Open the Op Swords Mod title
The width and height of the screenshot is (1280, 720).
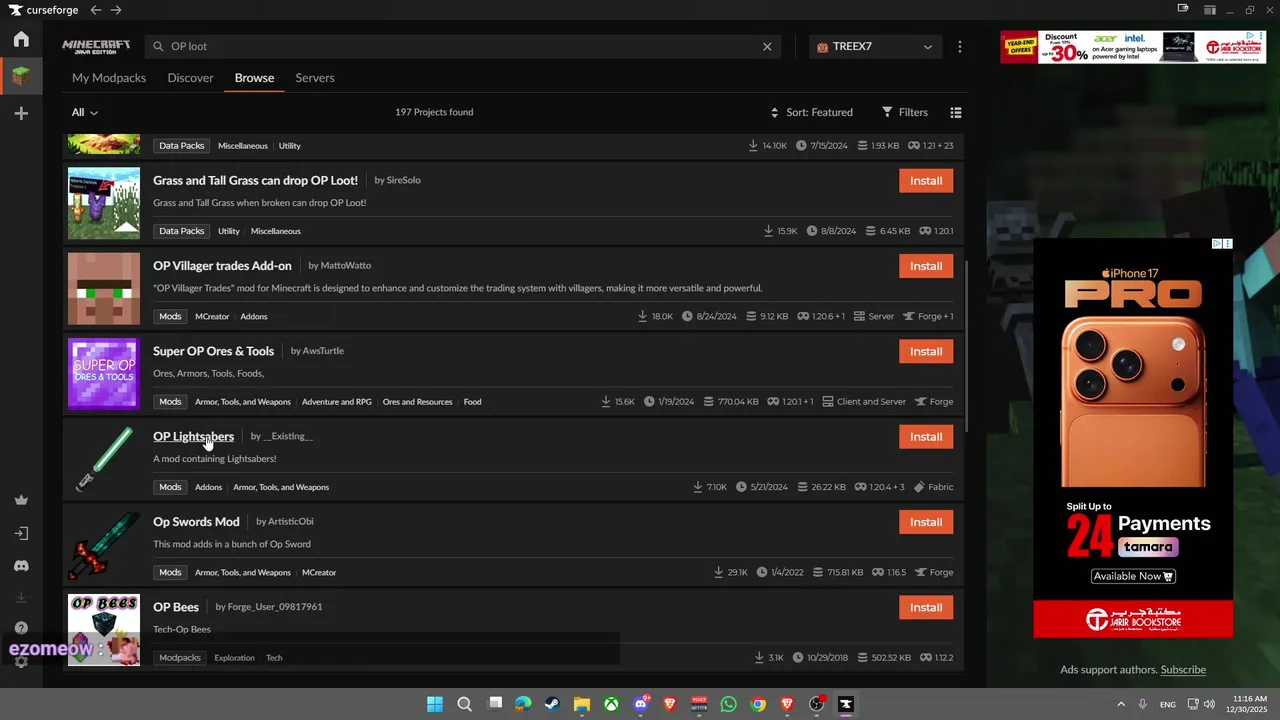pos(196,522)
